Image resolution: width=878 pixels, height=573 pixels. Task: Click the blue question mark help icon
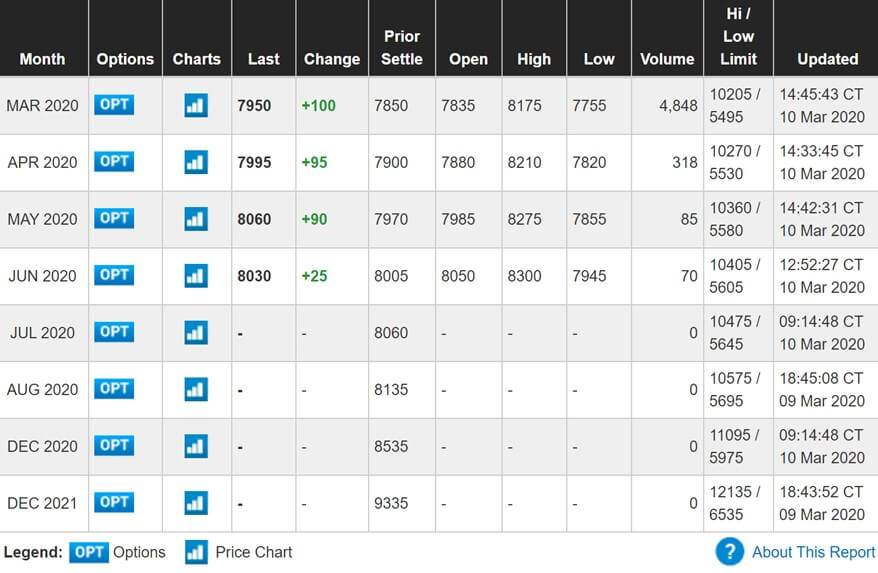(730, 552)
